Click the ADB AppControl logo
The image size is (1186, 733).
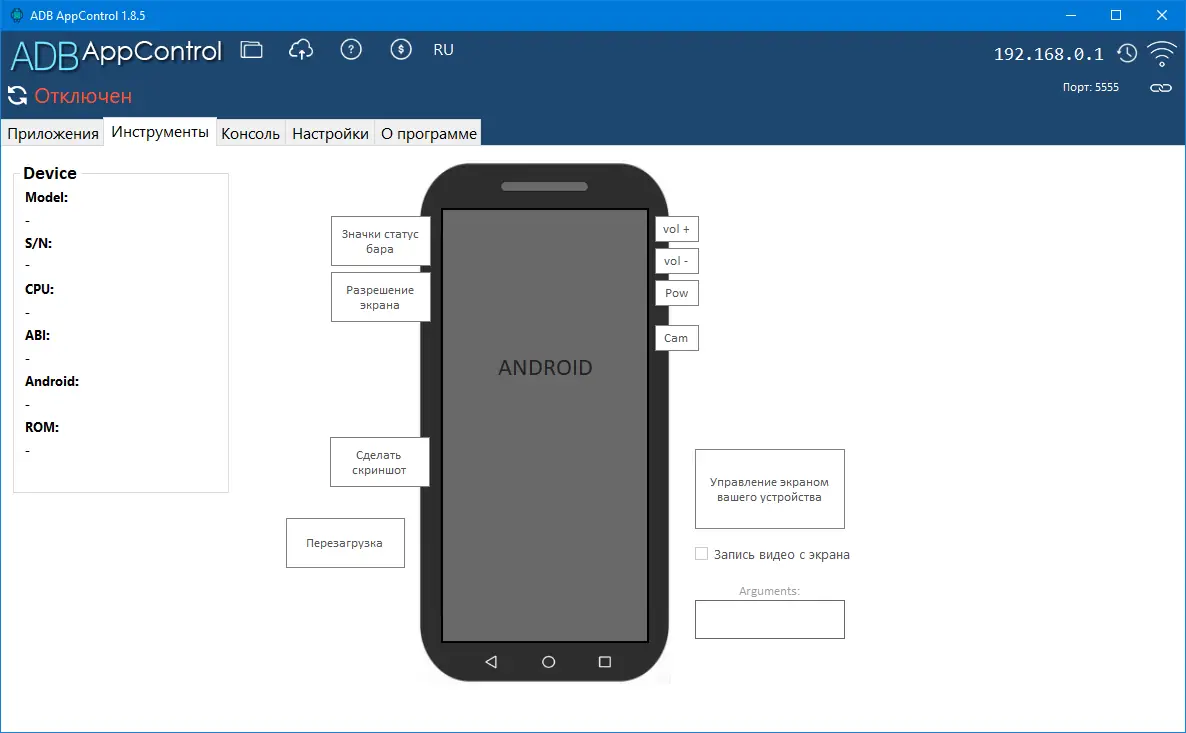pos(116,54)
